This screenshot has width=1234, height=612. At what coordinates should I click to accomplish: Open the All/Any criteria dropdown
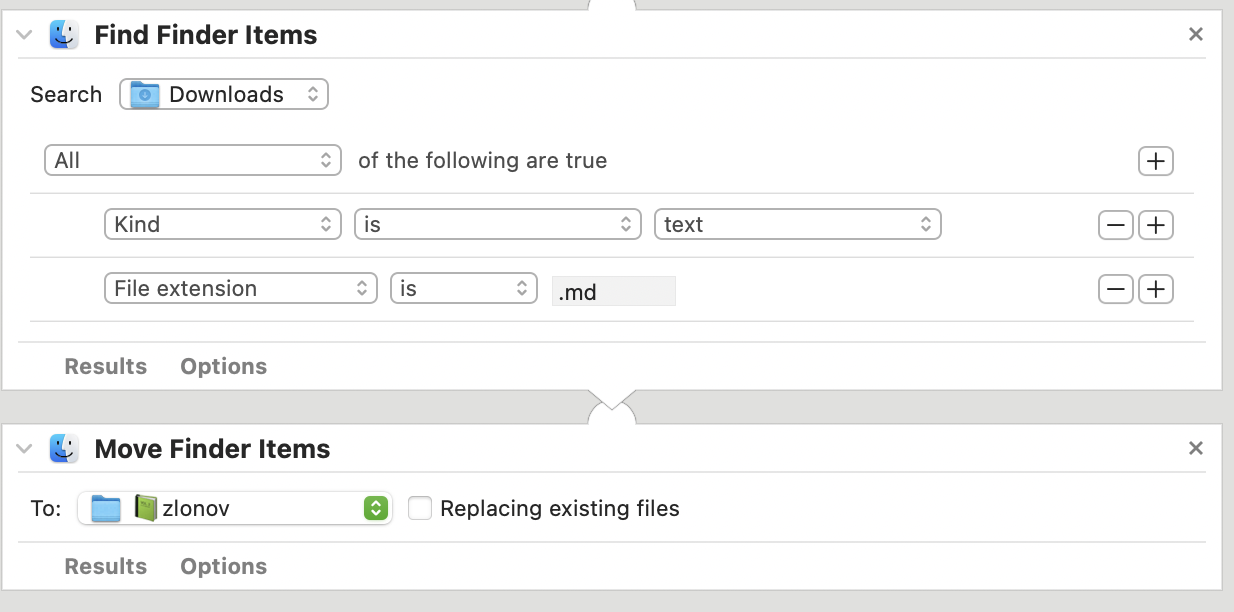(x=192, y=161)
